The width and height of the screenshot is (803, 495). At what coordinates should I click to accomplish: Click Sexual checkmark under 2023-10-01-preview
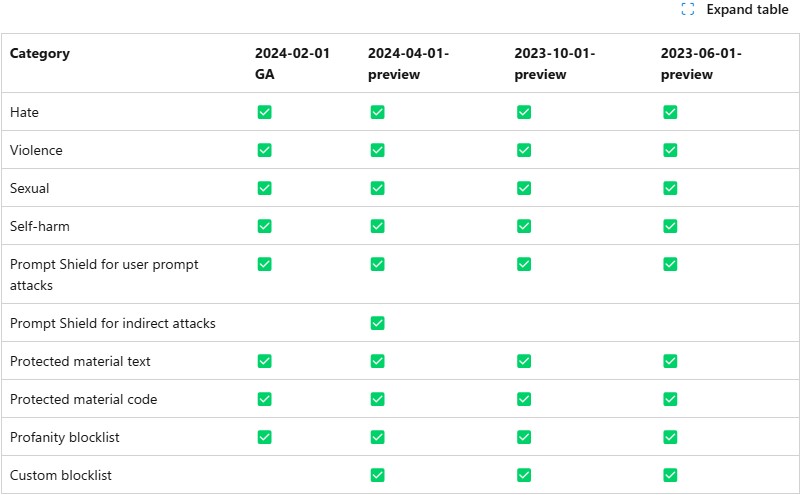(524, 188)
